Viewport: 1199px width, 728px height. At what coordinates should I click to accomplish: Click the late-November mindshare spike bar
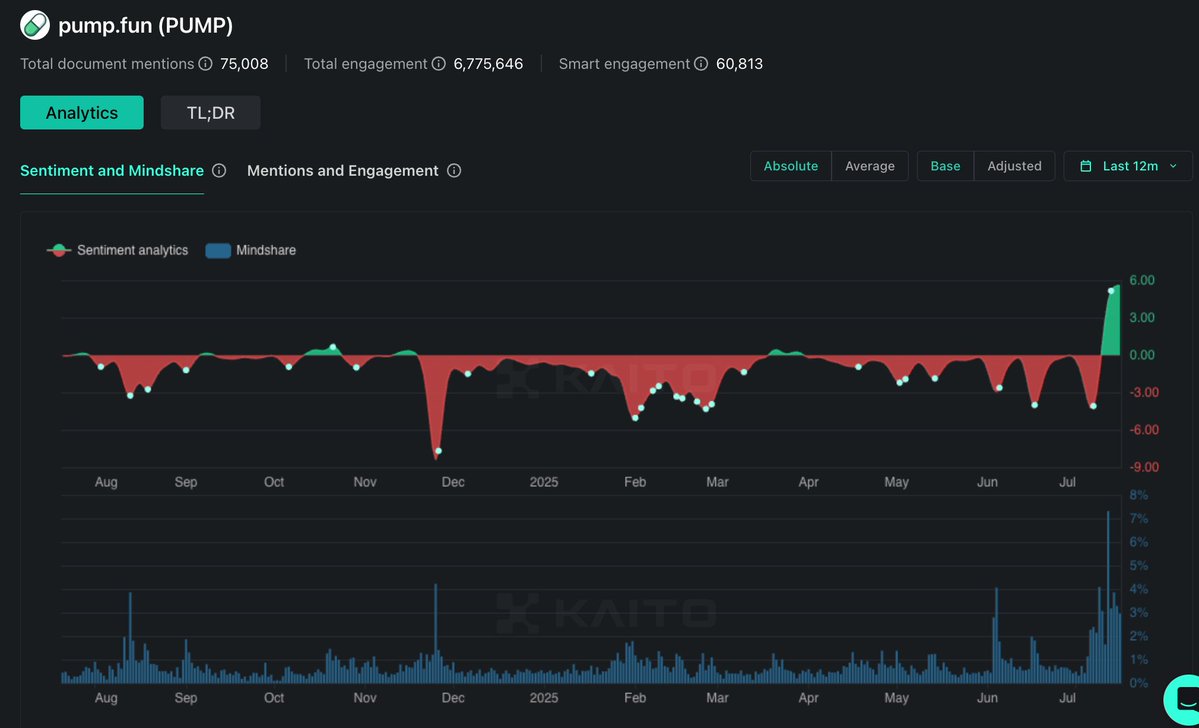click(435, 634)
